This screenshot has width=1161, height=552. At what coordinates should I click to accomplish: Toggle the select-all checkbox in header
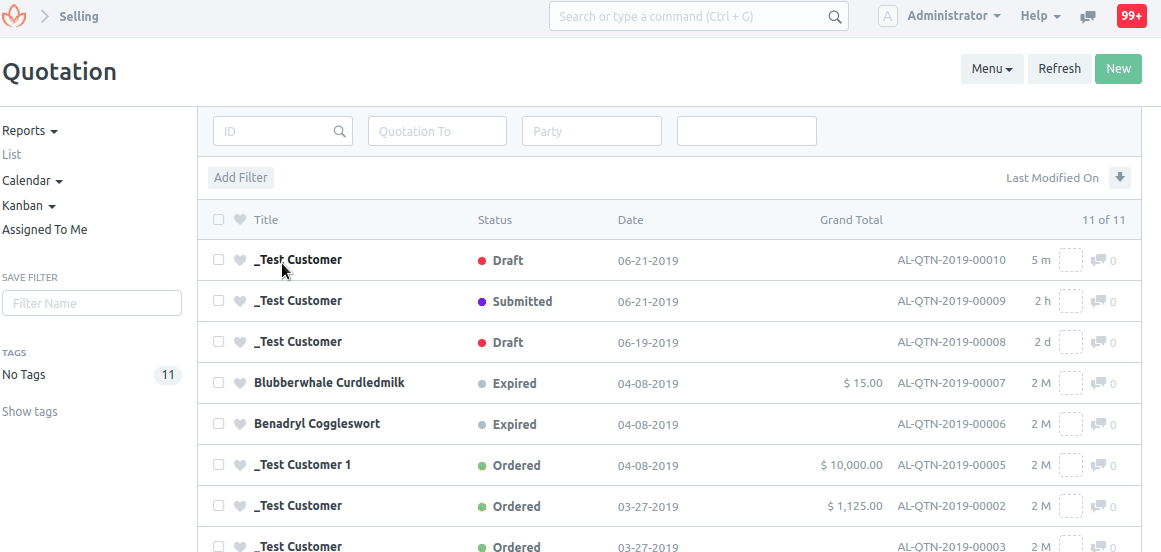click(x=218, y=220)
